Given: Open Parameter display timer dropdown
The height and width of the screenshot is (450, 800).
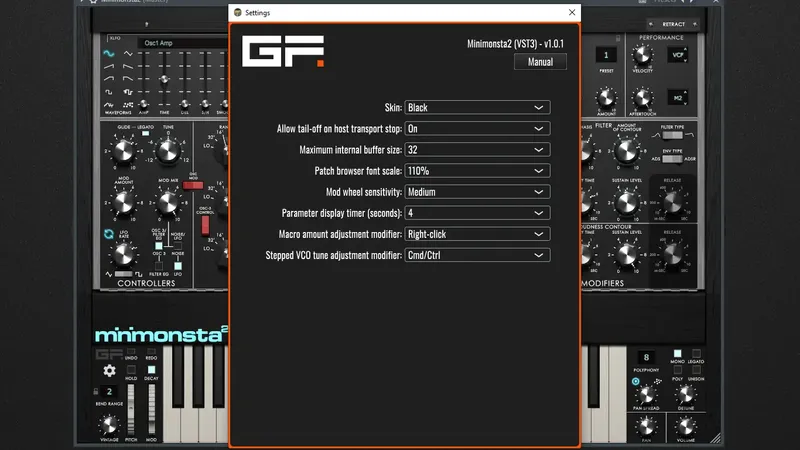Looking at the screenshot, I should point(477,213).
